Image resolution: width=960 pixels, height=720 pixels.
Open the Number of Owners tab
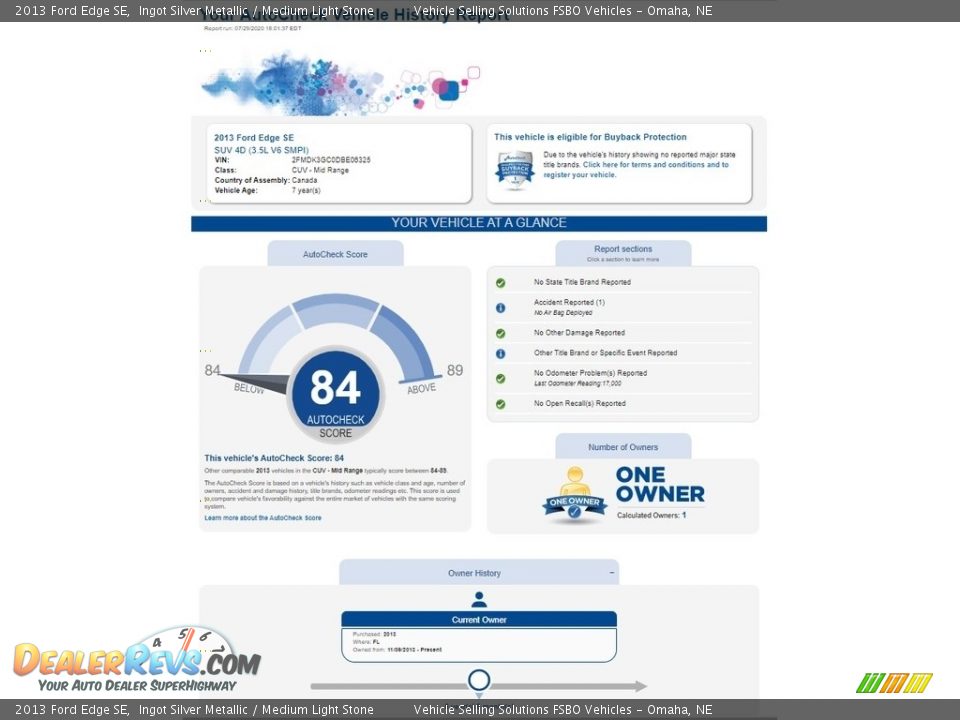point(623,446)
